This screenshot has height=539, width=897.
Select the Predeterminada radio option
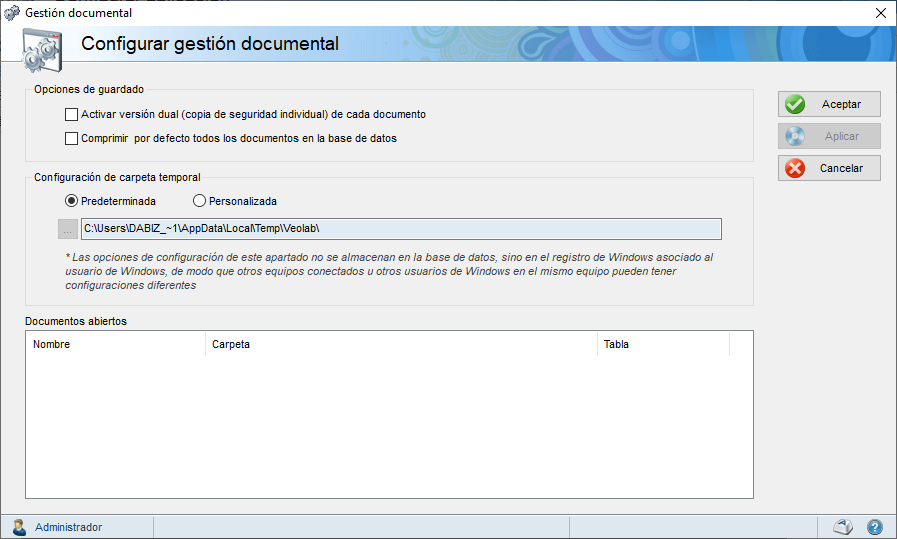pyautogui.click(x=72, y=201)
